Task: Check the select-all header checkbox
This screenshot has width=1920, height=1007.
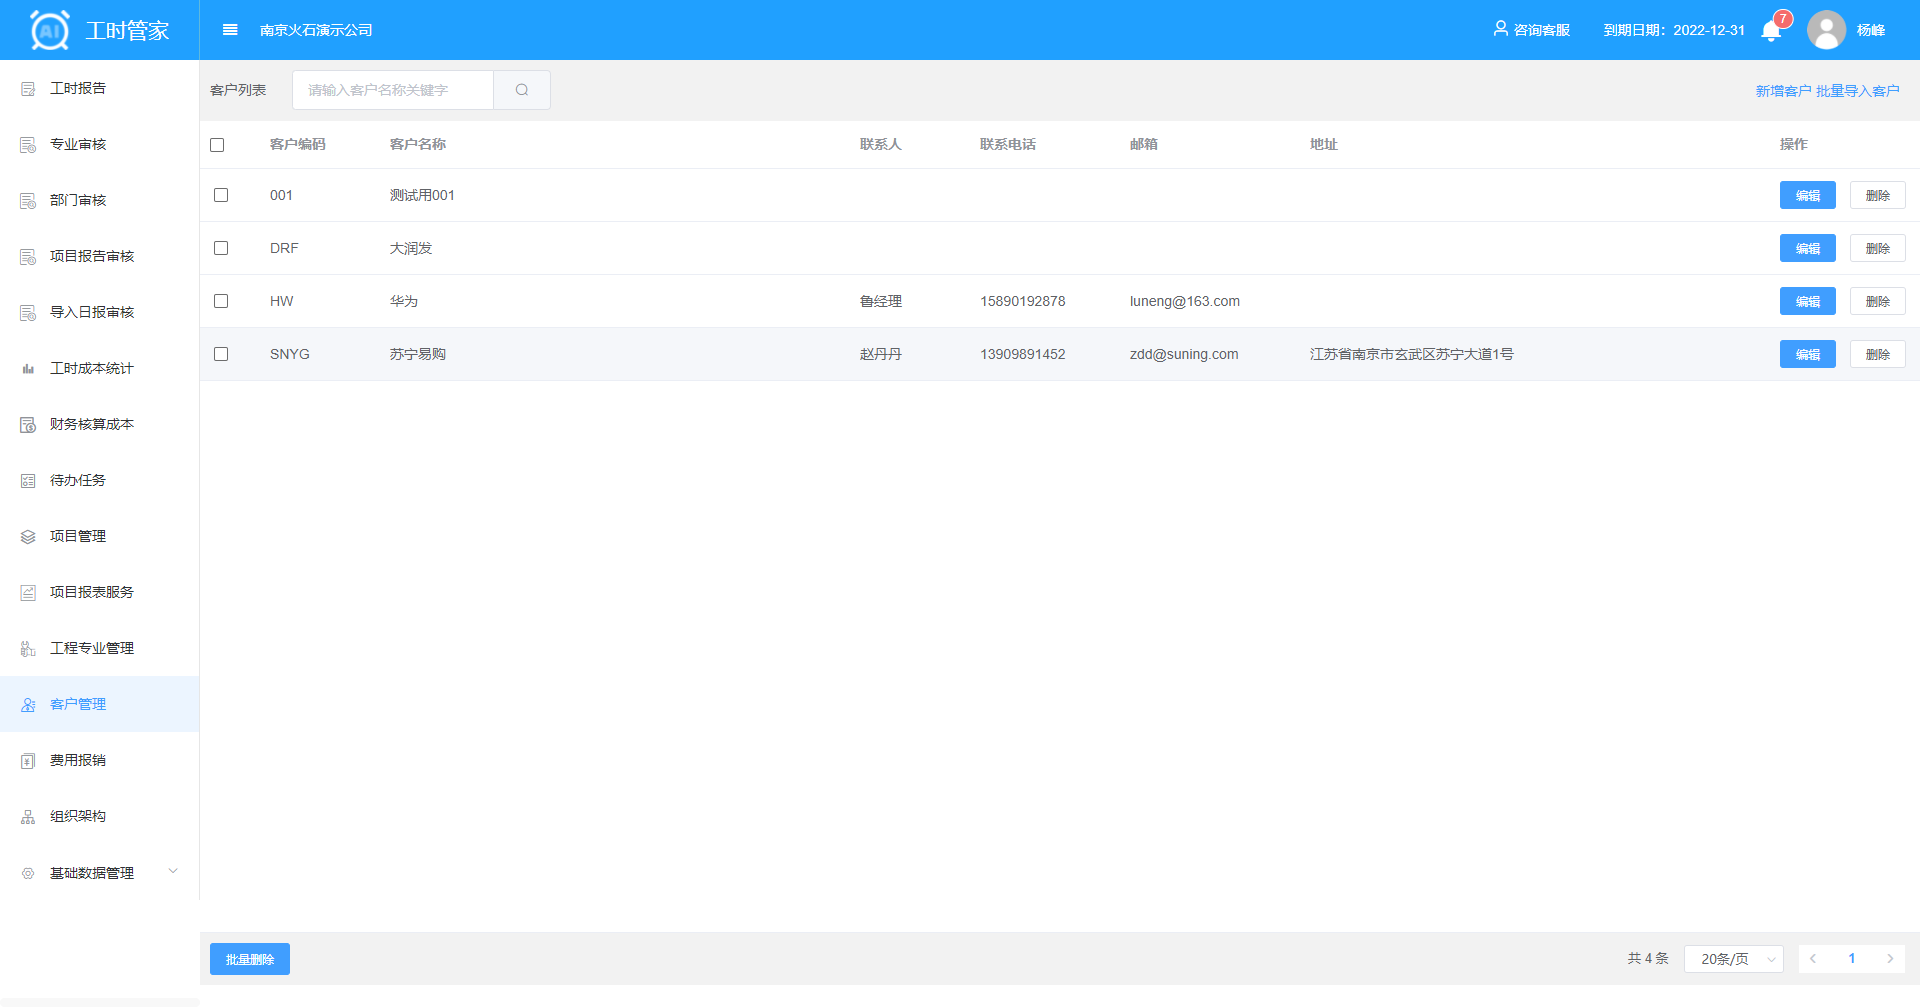Action: click(x=217, y=145)
